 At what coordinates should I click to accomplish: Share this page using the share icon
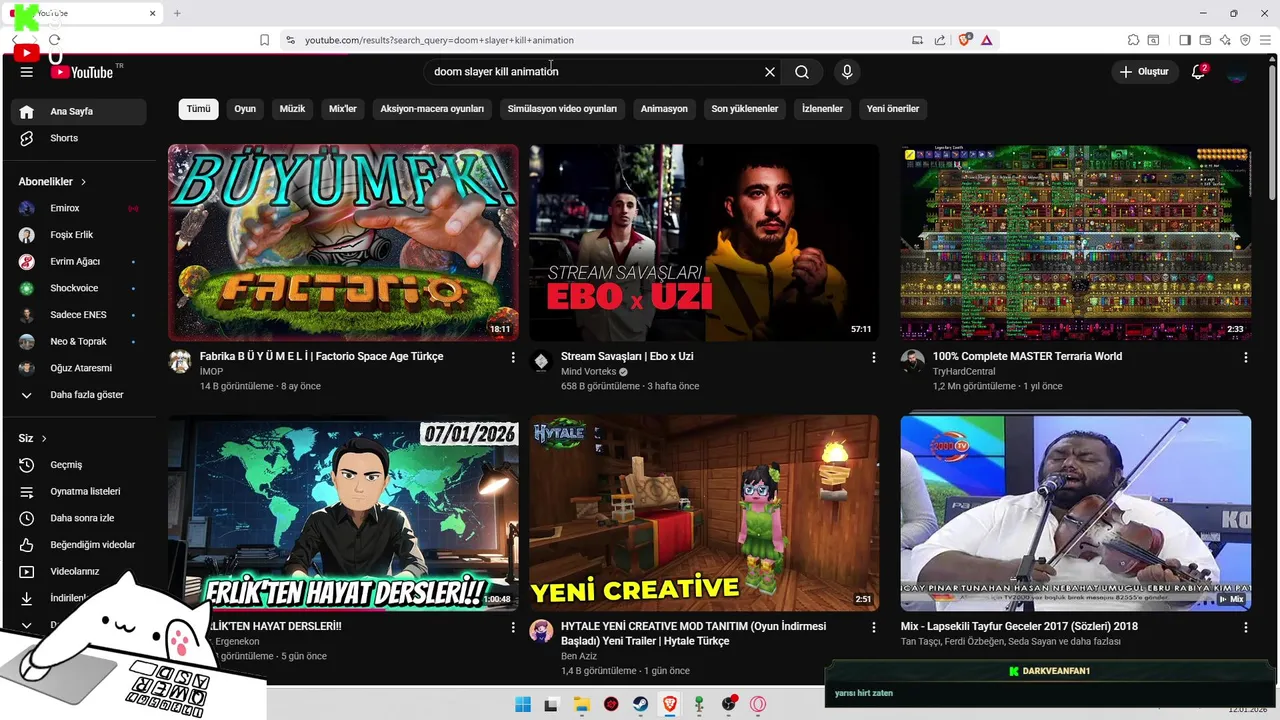[940, 40]
